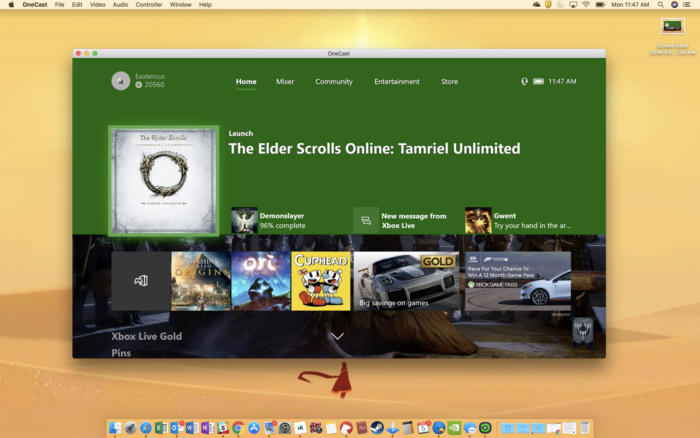Open the Wi-Fi status menu
The width and height of the screenshot is (700, 438).
coord(586,4)
